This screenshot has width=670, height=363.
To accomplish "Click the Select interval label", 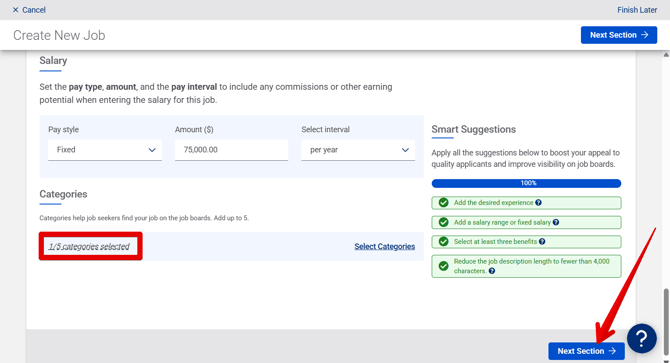I will click(x=325, y=129).
